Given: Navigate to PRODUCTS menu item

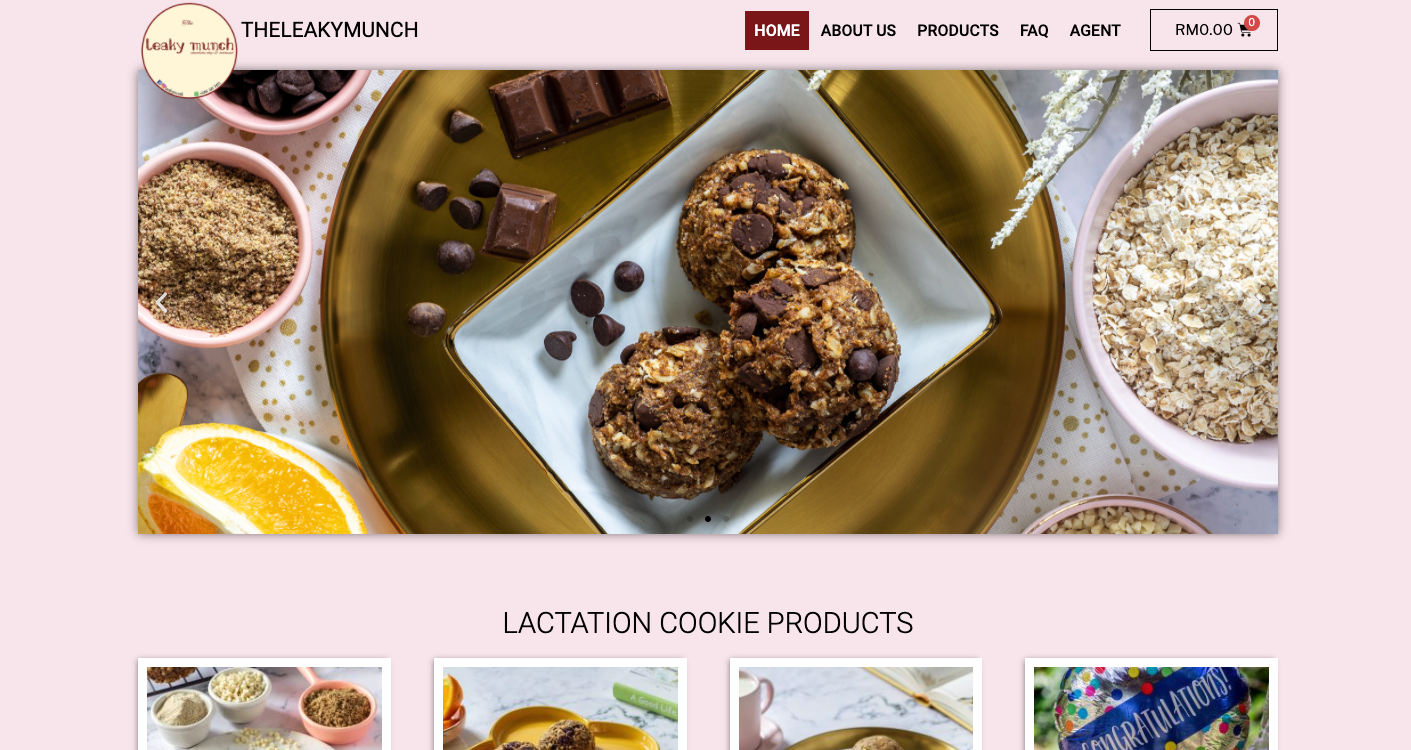Looking at the screenshot, I should [x=958, y=30].
